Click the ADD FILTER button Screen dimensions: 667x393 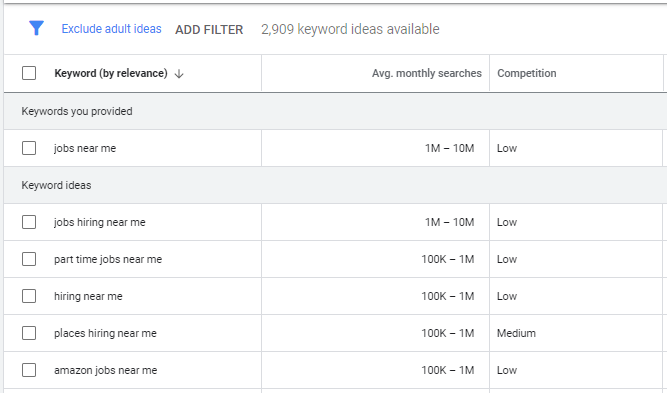pos(209,29)
